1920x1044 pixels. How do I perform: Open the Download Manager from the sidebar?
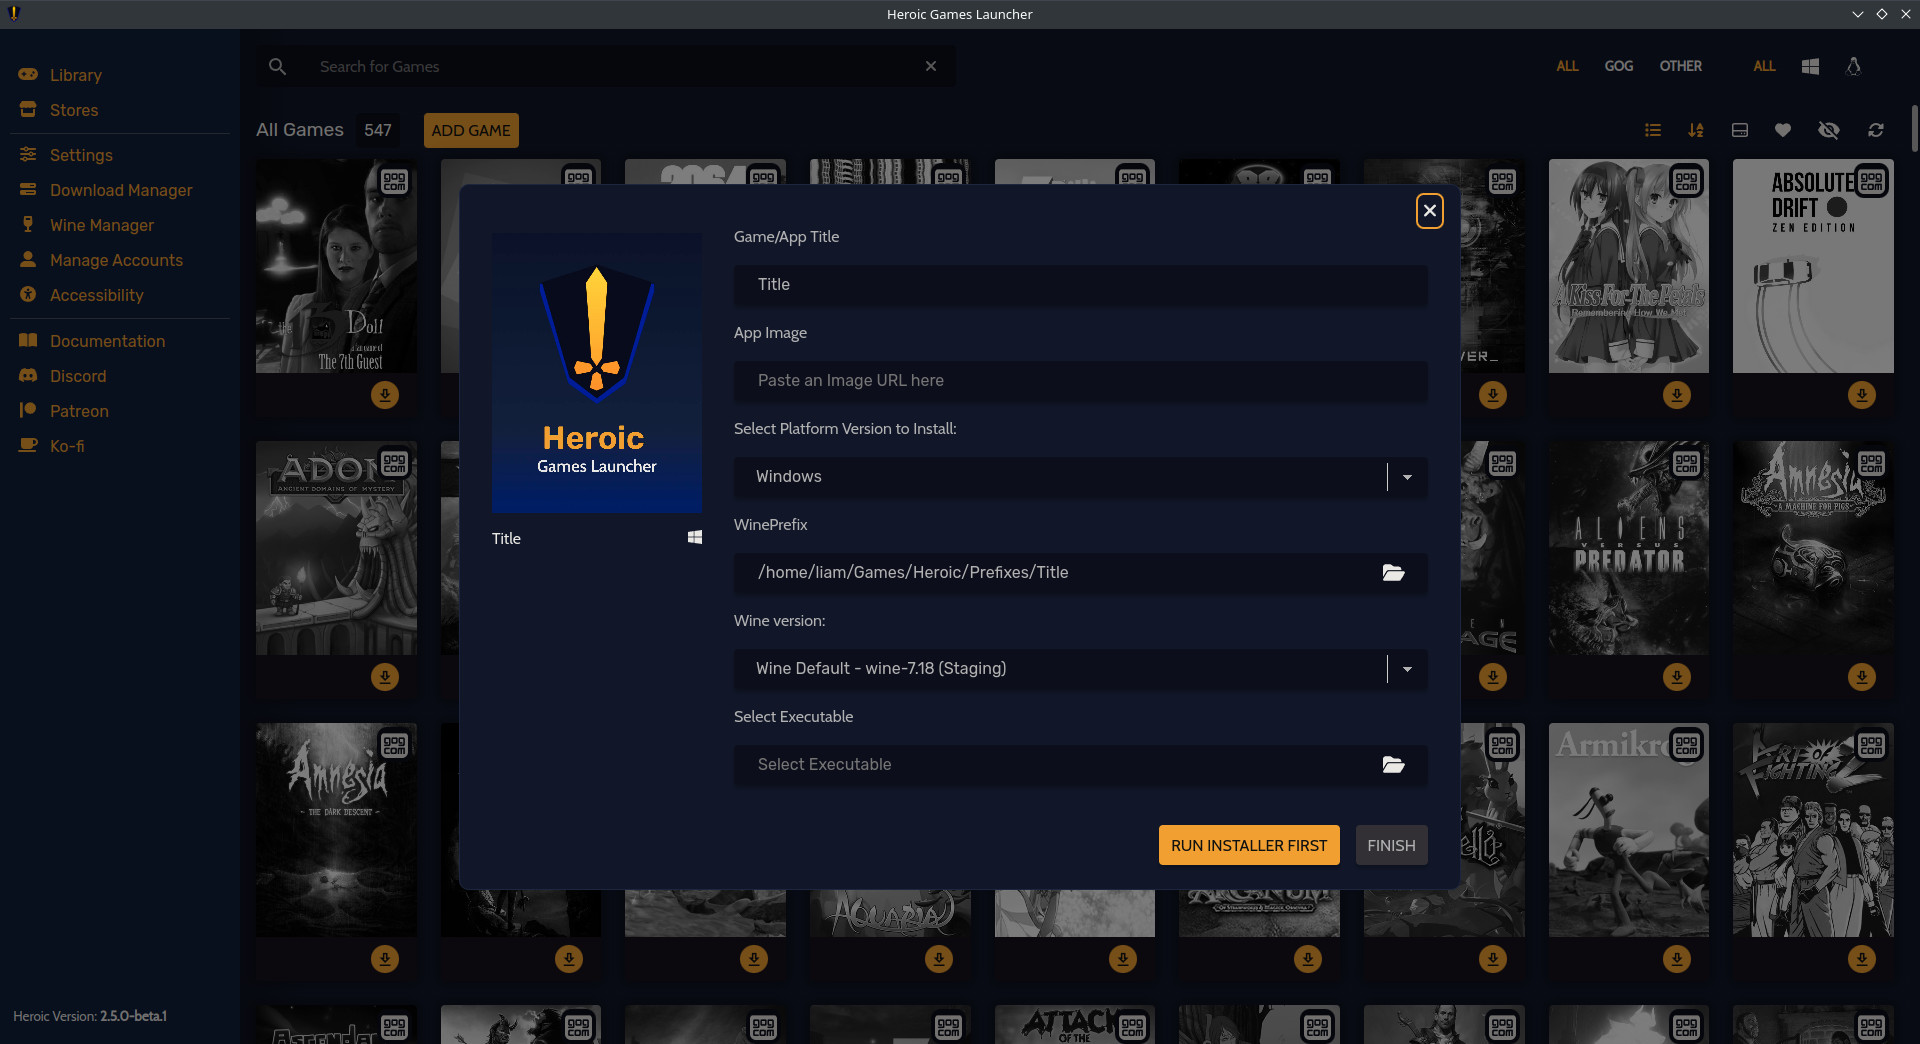(121, 190)
